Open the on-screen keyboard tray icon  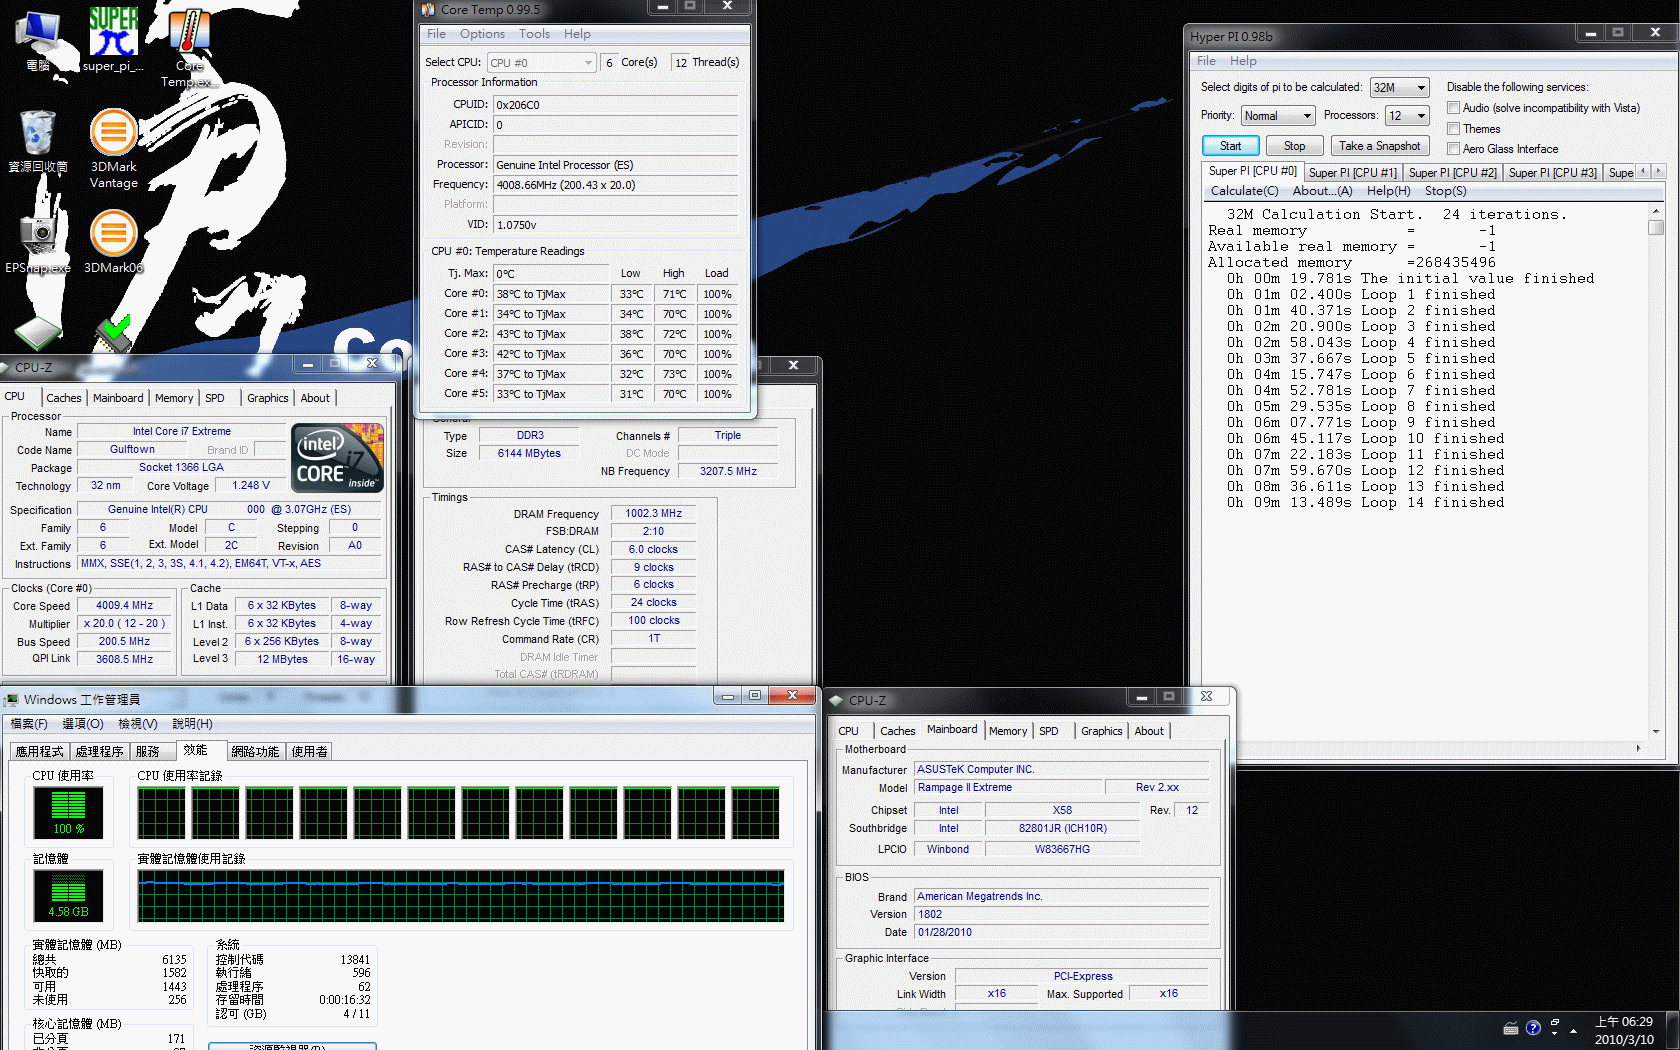click(x=1511, y=1028)
